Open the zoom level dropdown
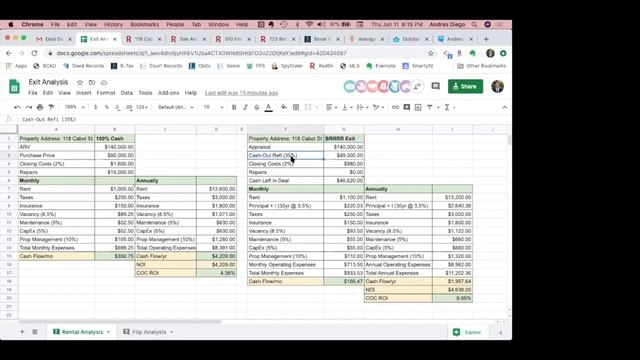The width and height of the screenshot is (640, 360). point(75,107)
